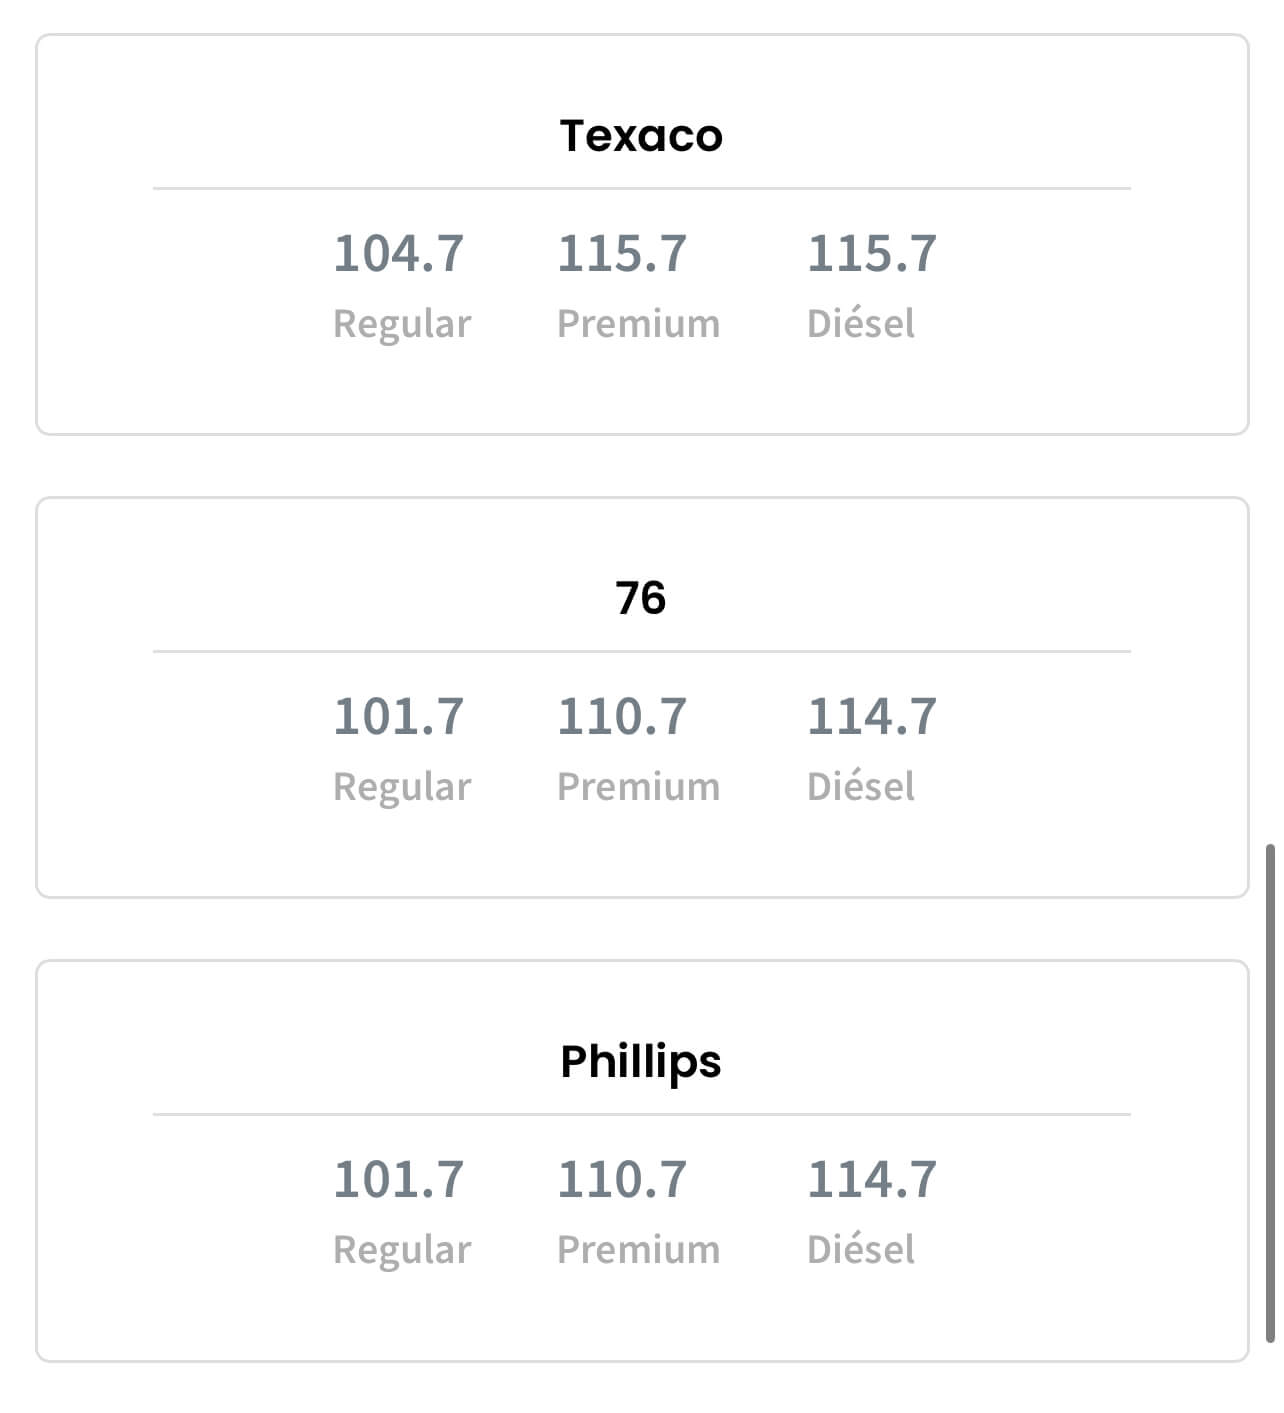Click the Texaco station title
The width and height of the screenshot is (1284, 1413).
[x=641, y=136]
